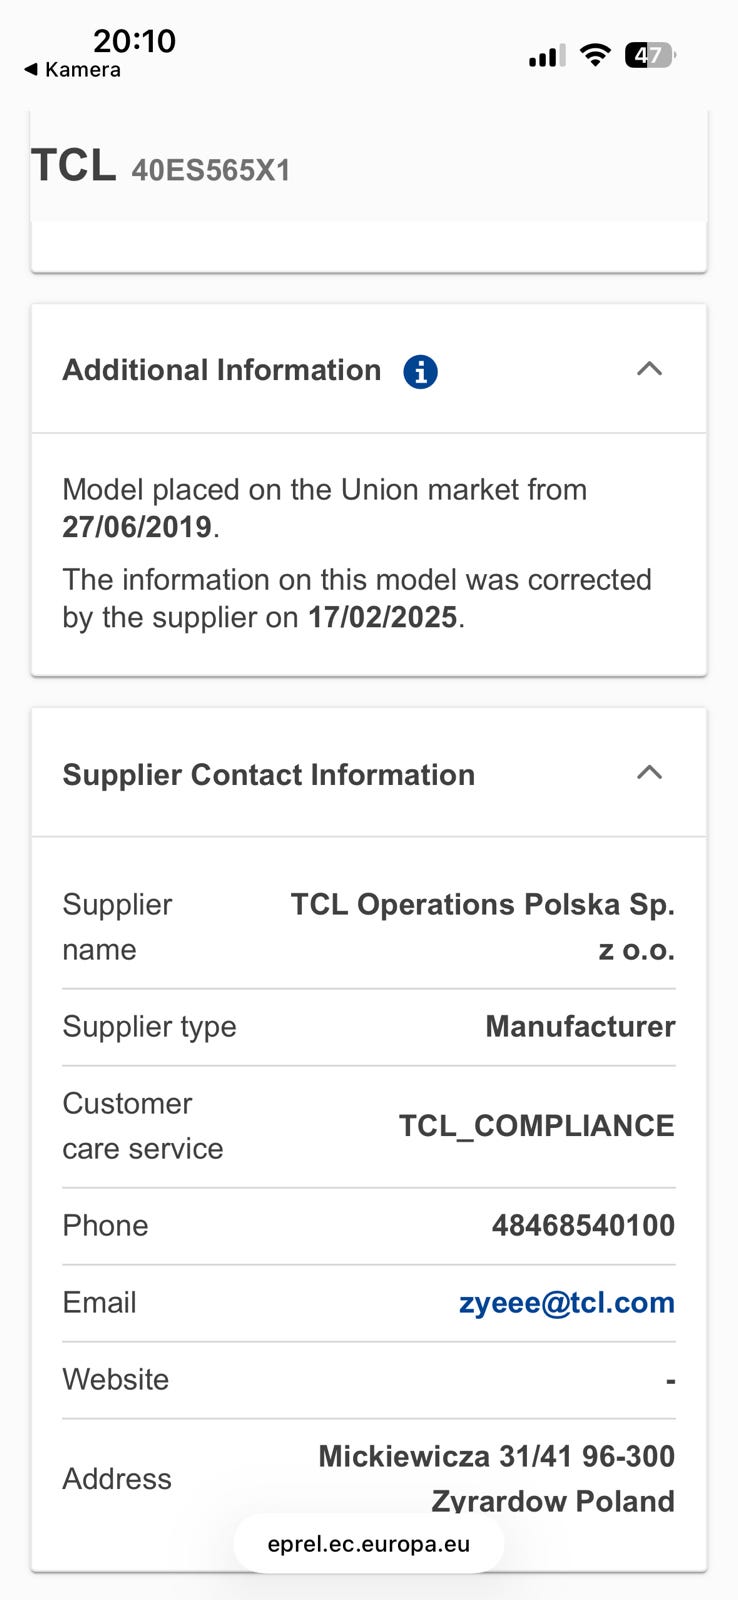Tap the model number 40ES565X1

pyautogui.click(x=211, y=170)
